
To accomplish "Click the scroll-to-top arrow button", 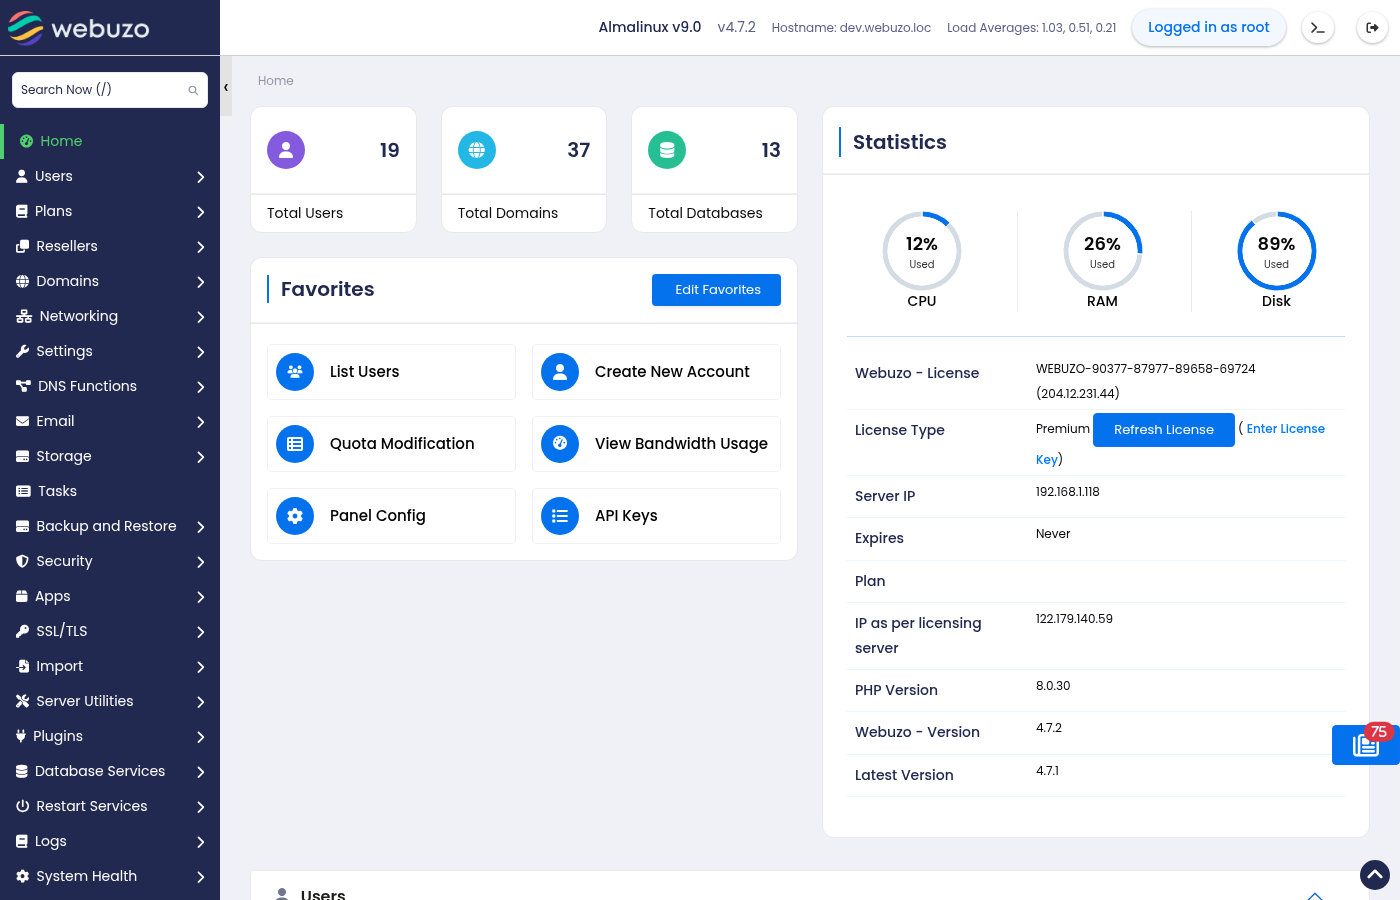I will (x=1375, y=875).
